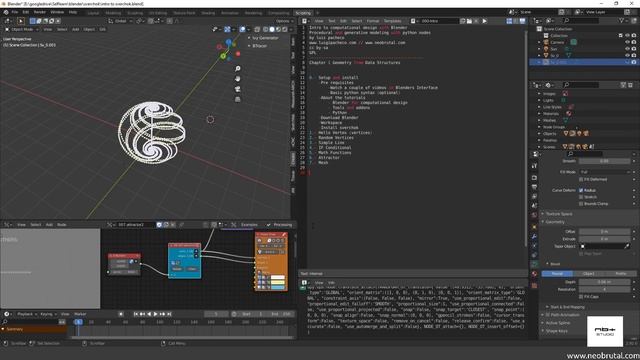Hide the Camera in outliner via eye
The width and height of the screenshot is (640, 360).
pos(627,42)
